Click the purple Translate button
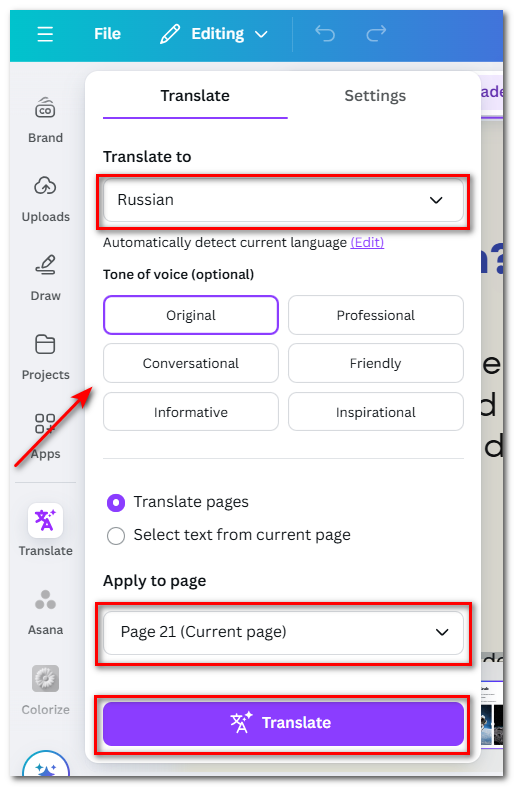 coord(283,723)
